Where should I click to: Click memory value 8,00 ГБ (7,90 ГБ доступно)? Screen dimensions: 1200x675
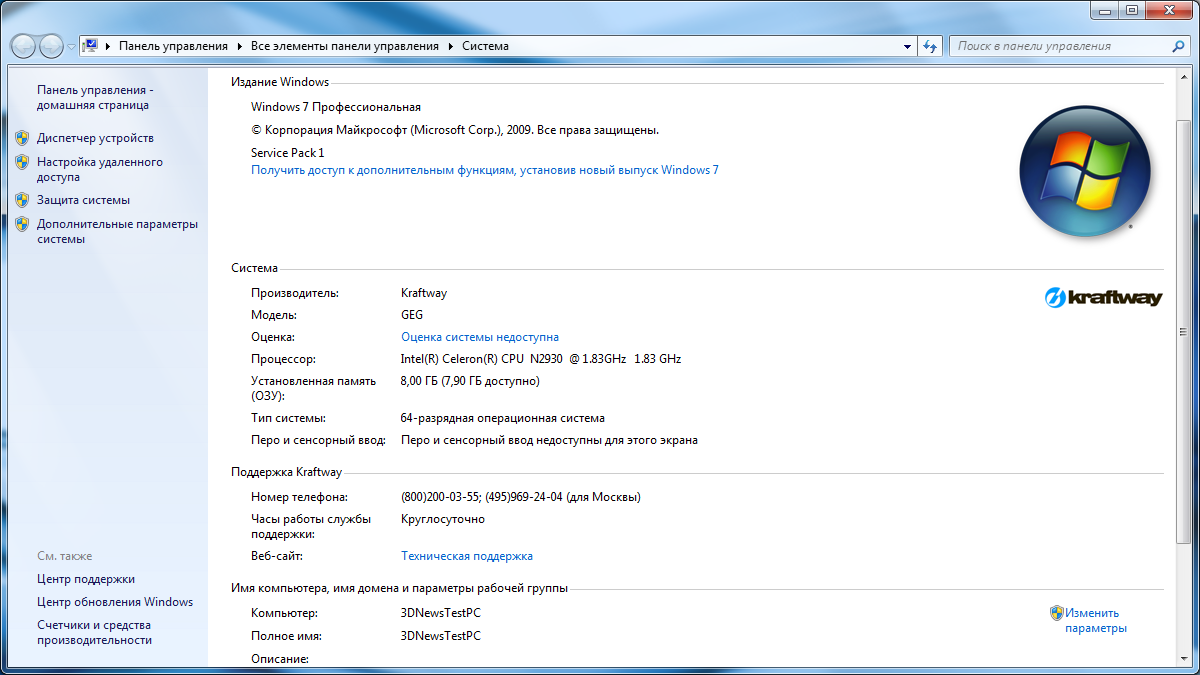coord(470,381)
